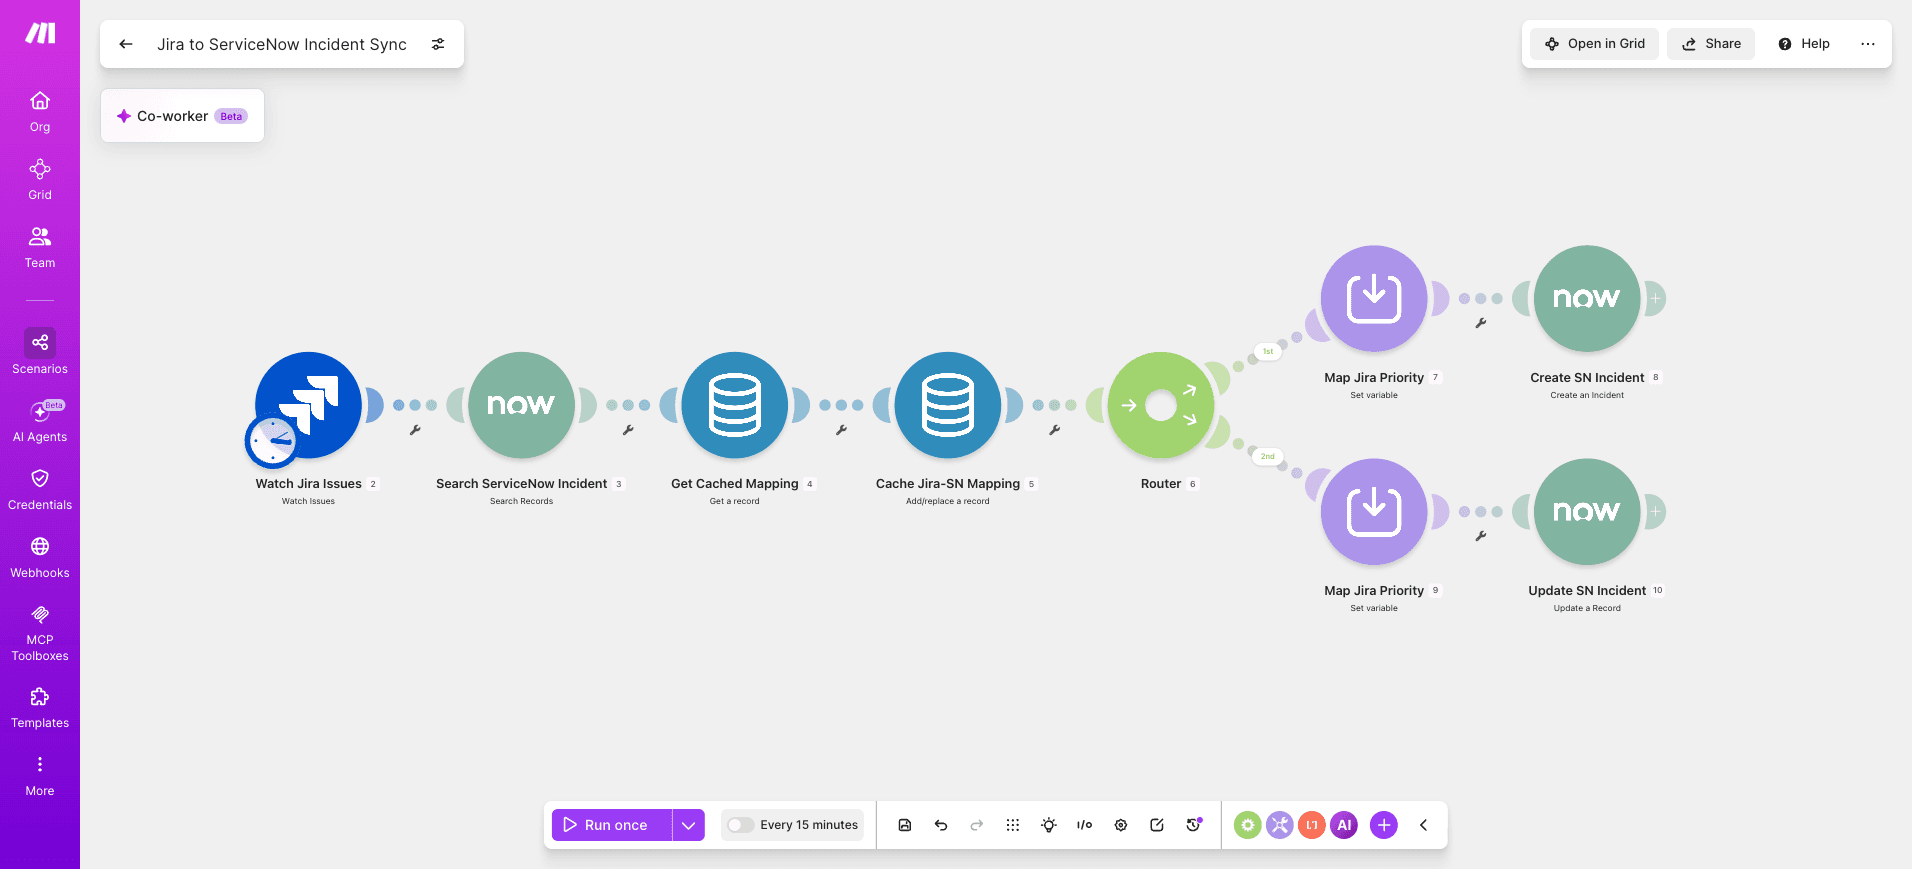1912x869 pixels.
Task: Expand the More sidebar menu
Action: (x=40, y=775)
